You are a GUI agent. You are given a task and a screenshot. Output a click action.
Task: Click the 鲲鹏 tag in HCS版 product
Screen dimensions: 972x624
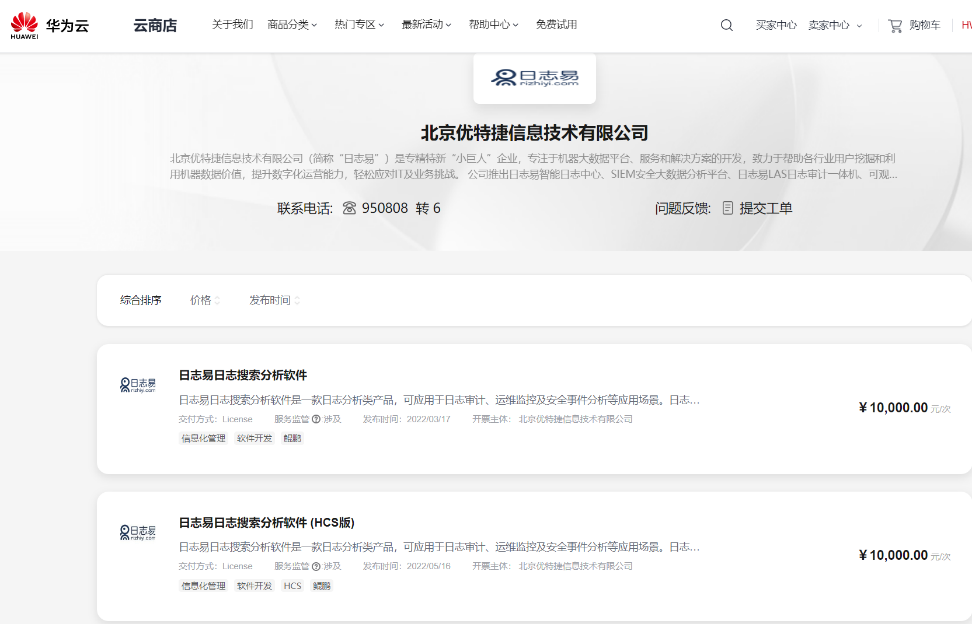pos(322,586)
